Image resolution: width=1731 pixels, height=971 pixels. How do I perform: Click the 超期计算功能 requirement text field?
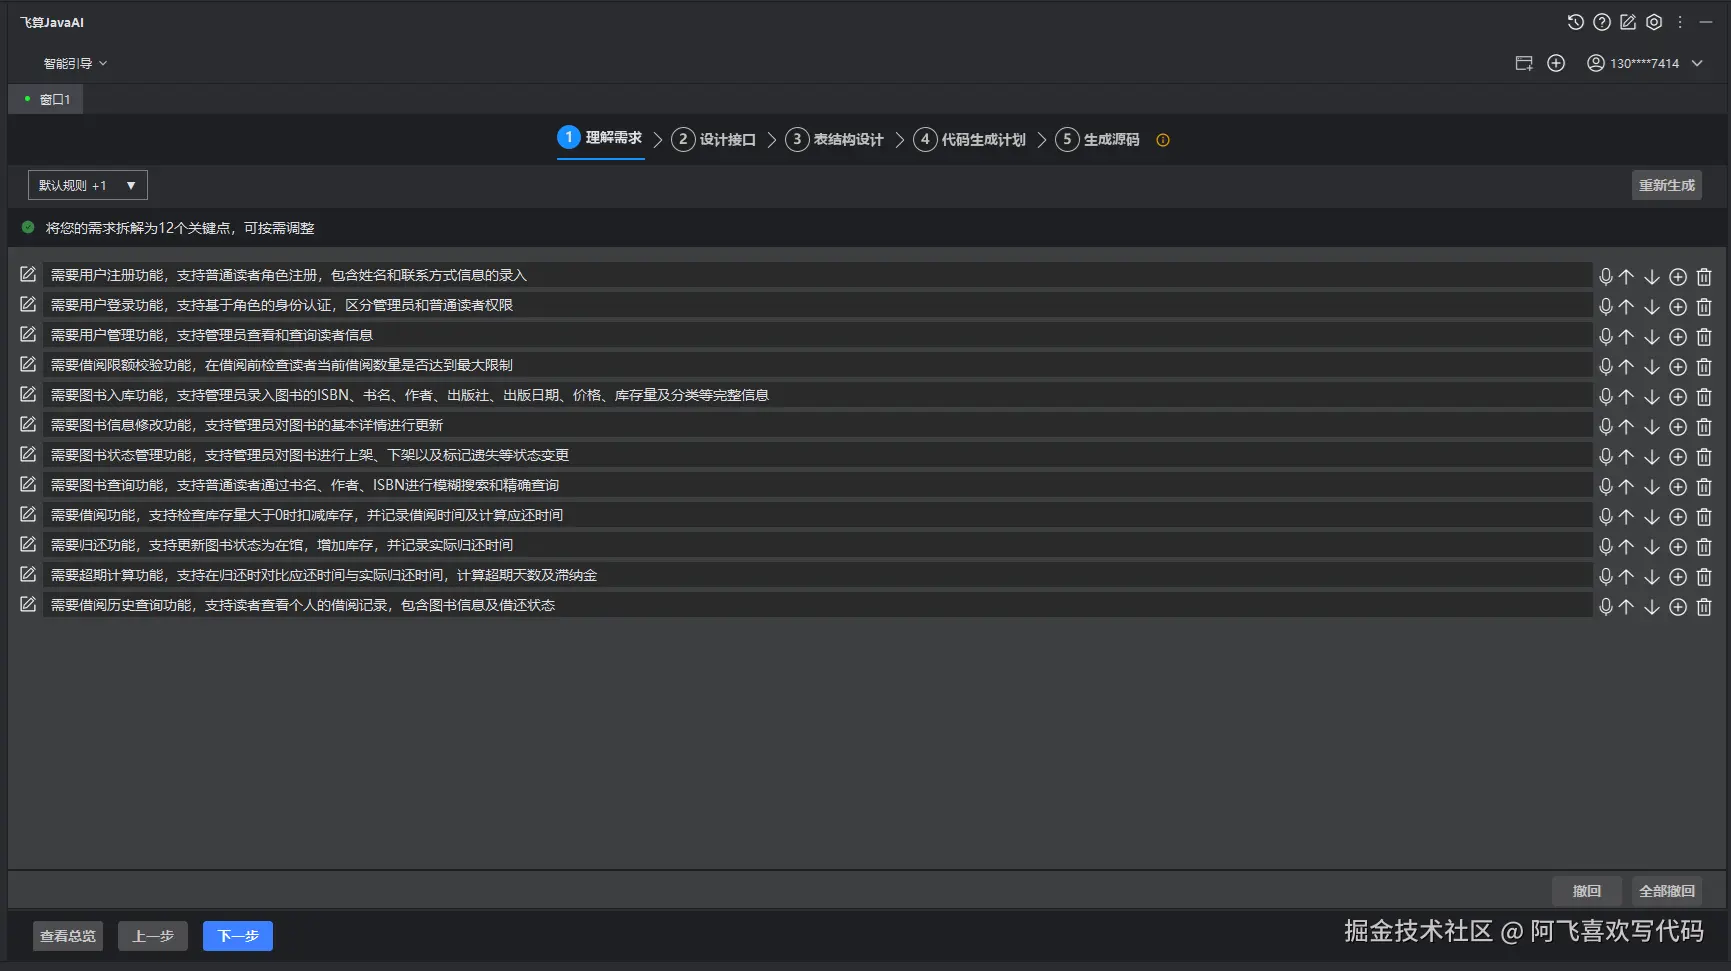pyautogui.click(x=817, y=575)
